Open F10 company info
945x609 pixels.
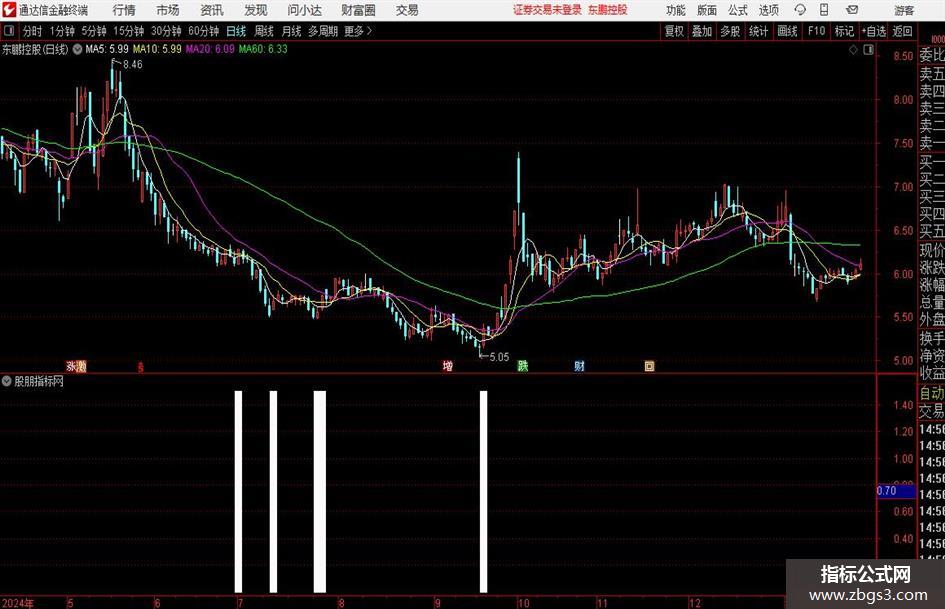point(817,31)
